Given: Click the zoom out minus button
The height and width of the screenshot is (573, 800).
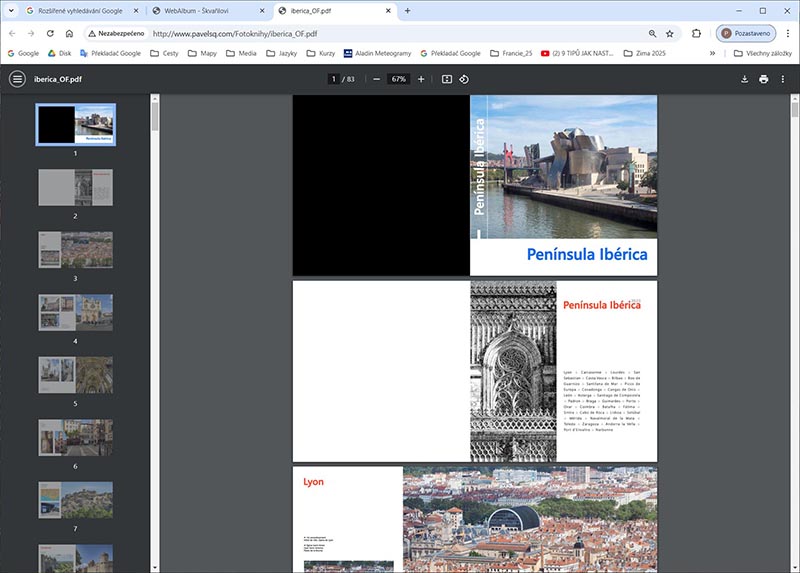Looking at the screenshot, I should pos(376,79).
